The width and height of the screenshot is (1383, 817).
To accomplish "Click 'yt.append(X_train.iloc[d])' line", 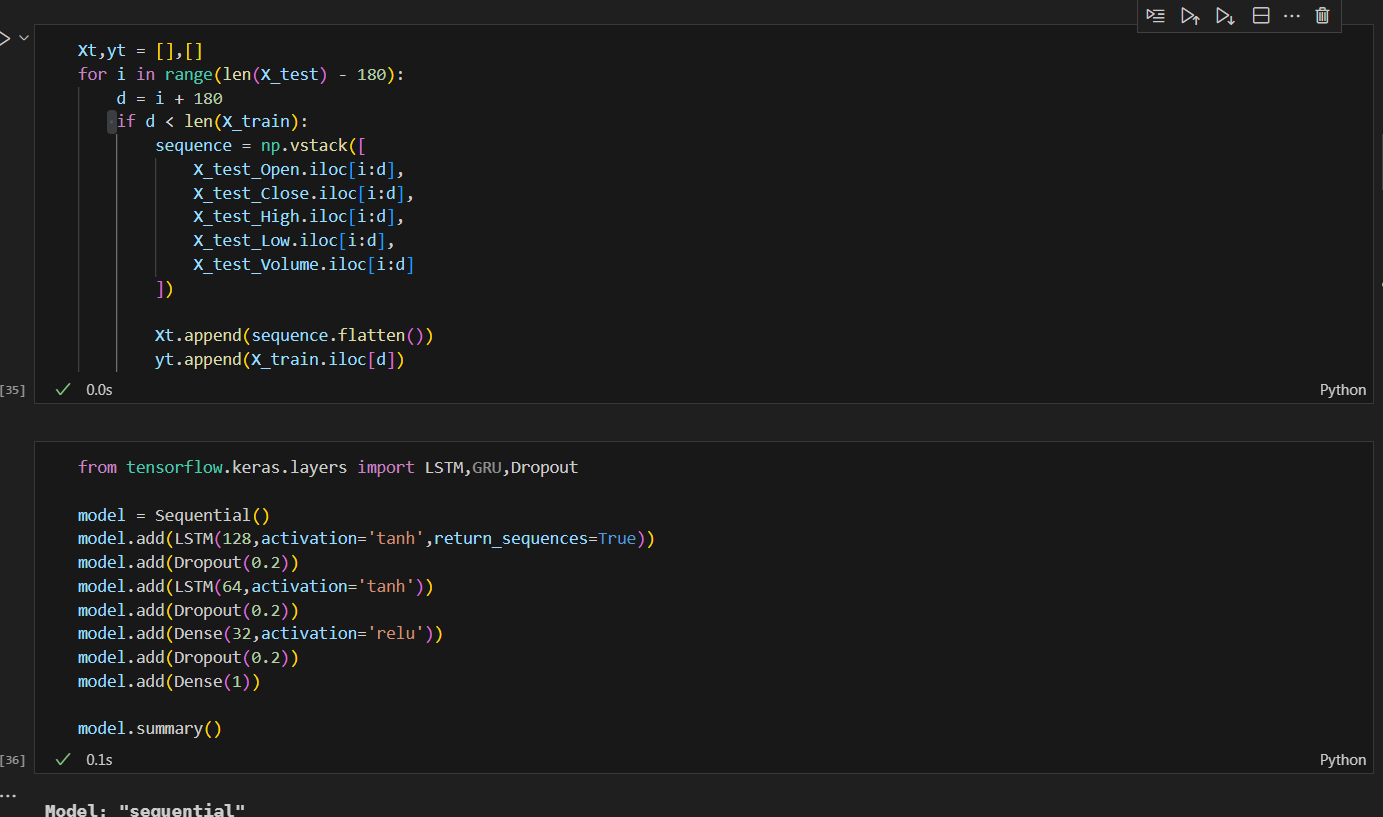I will pyautogui.click(x=279, y=359).
